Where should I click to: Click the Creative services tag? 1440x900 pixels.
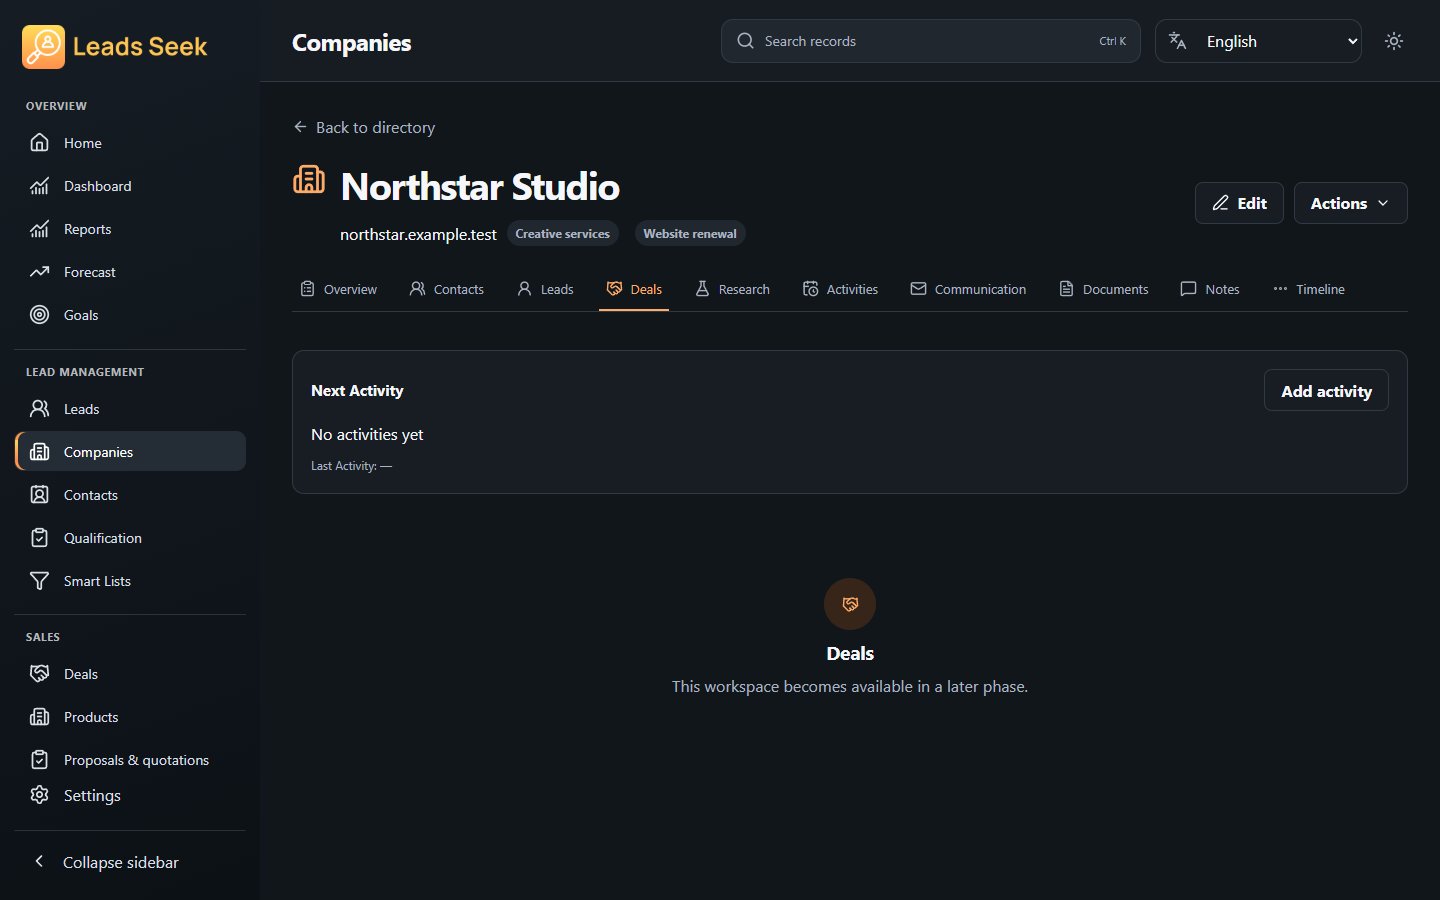click(562, 233)
